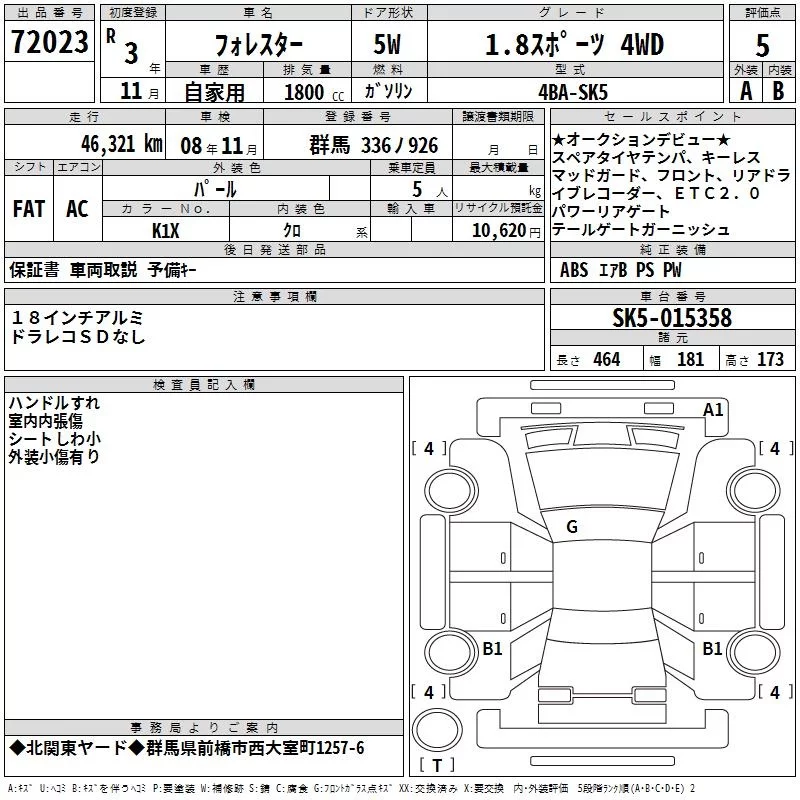This screenshot has height=800, width=800.
Task: Click the shift value FAT
Action: (29, 209)
